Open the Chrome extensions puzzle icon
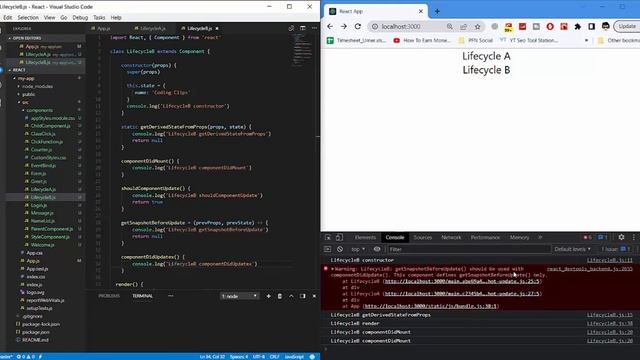Viewport: 640px width, 360px height. [578, 27]
